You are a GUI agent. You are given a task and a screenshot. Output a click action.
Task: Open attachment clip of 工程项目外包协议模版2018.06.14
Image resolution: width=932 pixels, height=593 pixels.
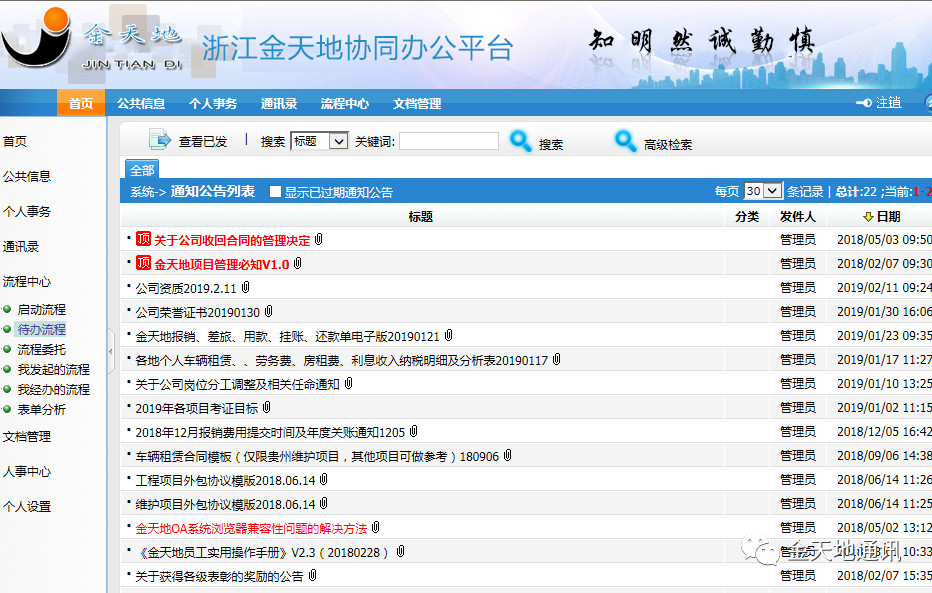click(324, 479)
